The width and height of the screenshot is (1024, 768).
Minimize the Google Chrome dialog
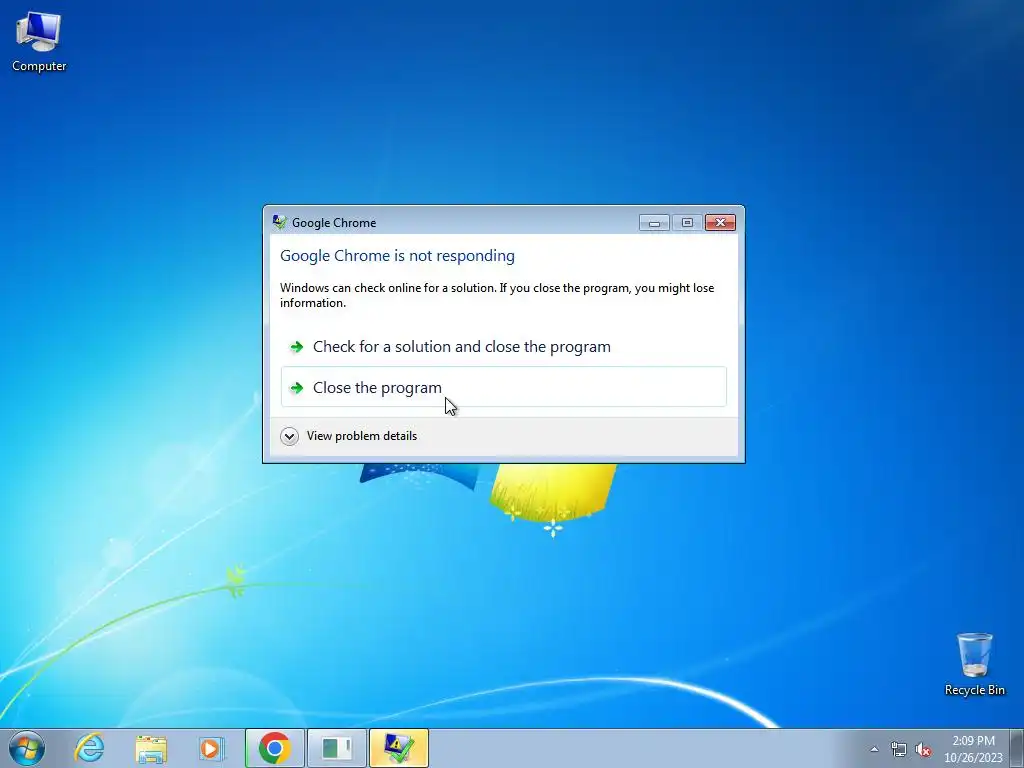point(654,223)
